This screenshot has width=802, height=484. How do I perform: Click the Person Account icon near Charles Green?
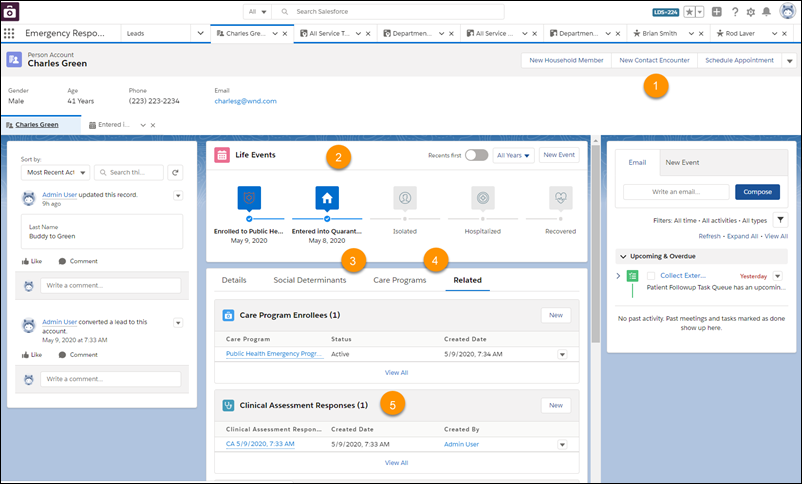click(14, 59)
